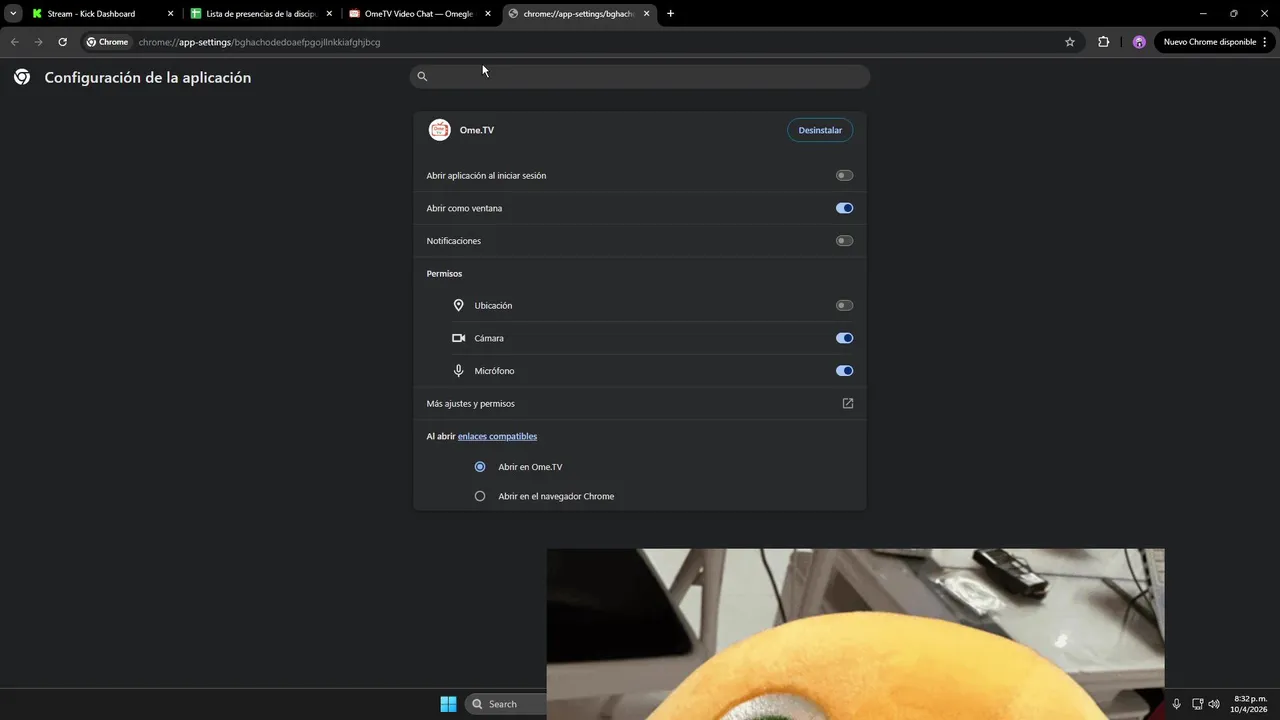This screenshot has width=1280, height=720.
Task: Open the purple profile avatar
Action: click(x=1139, y=42)
